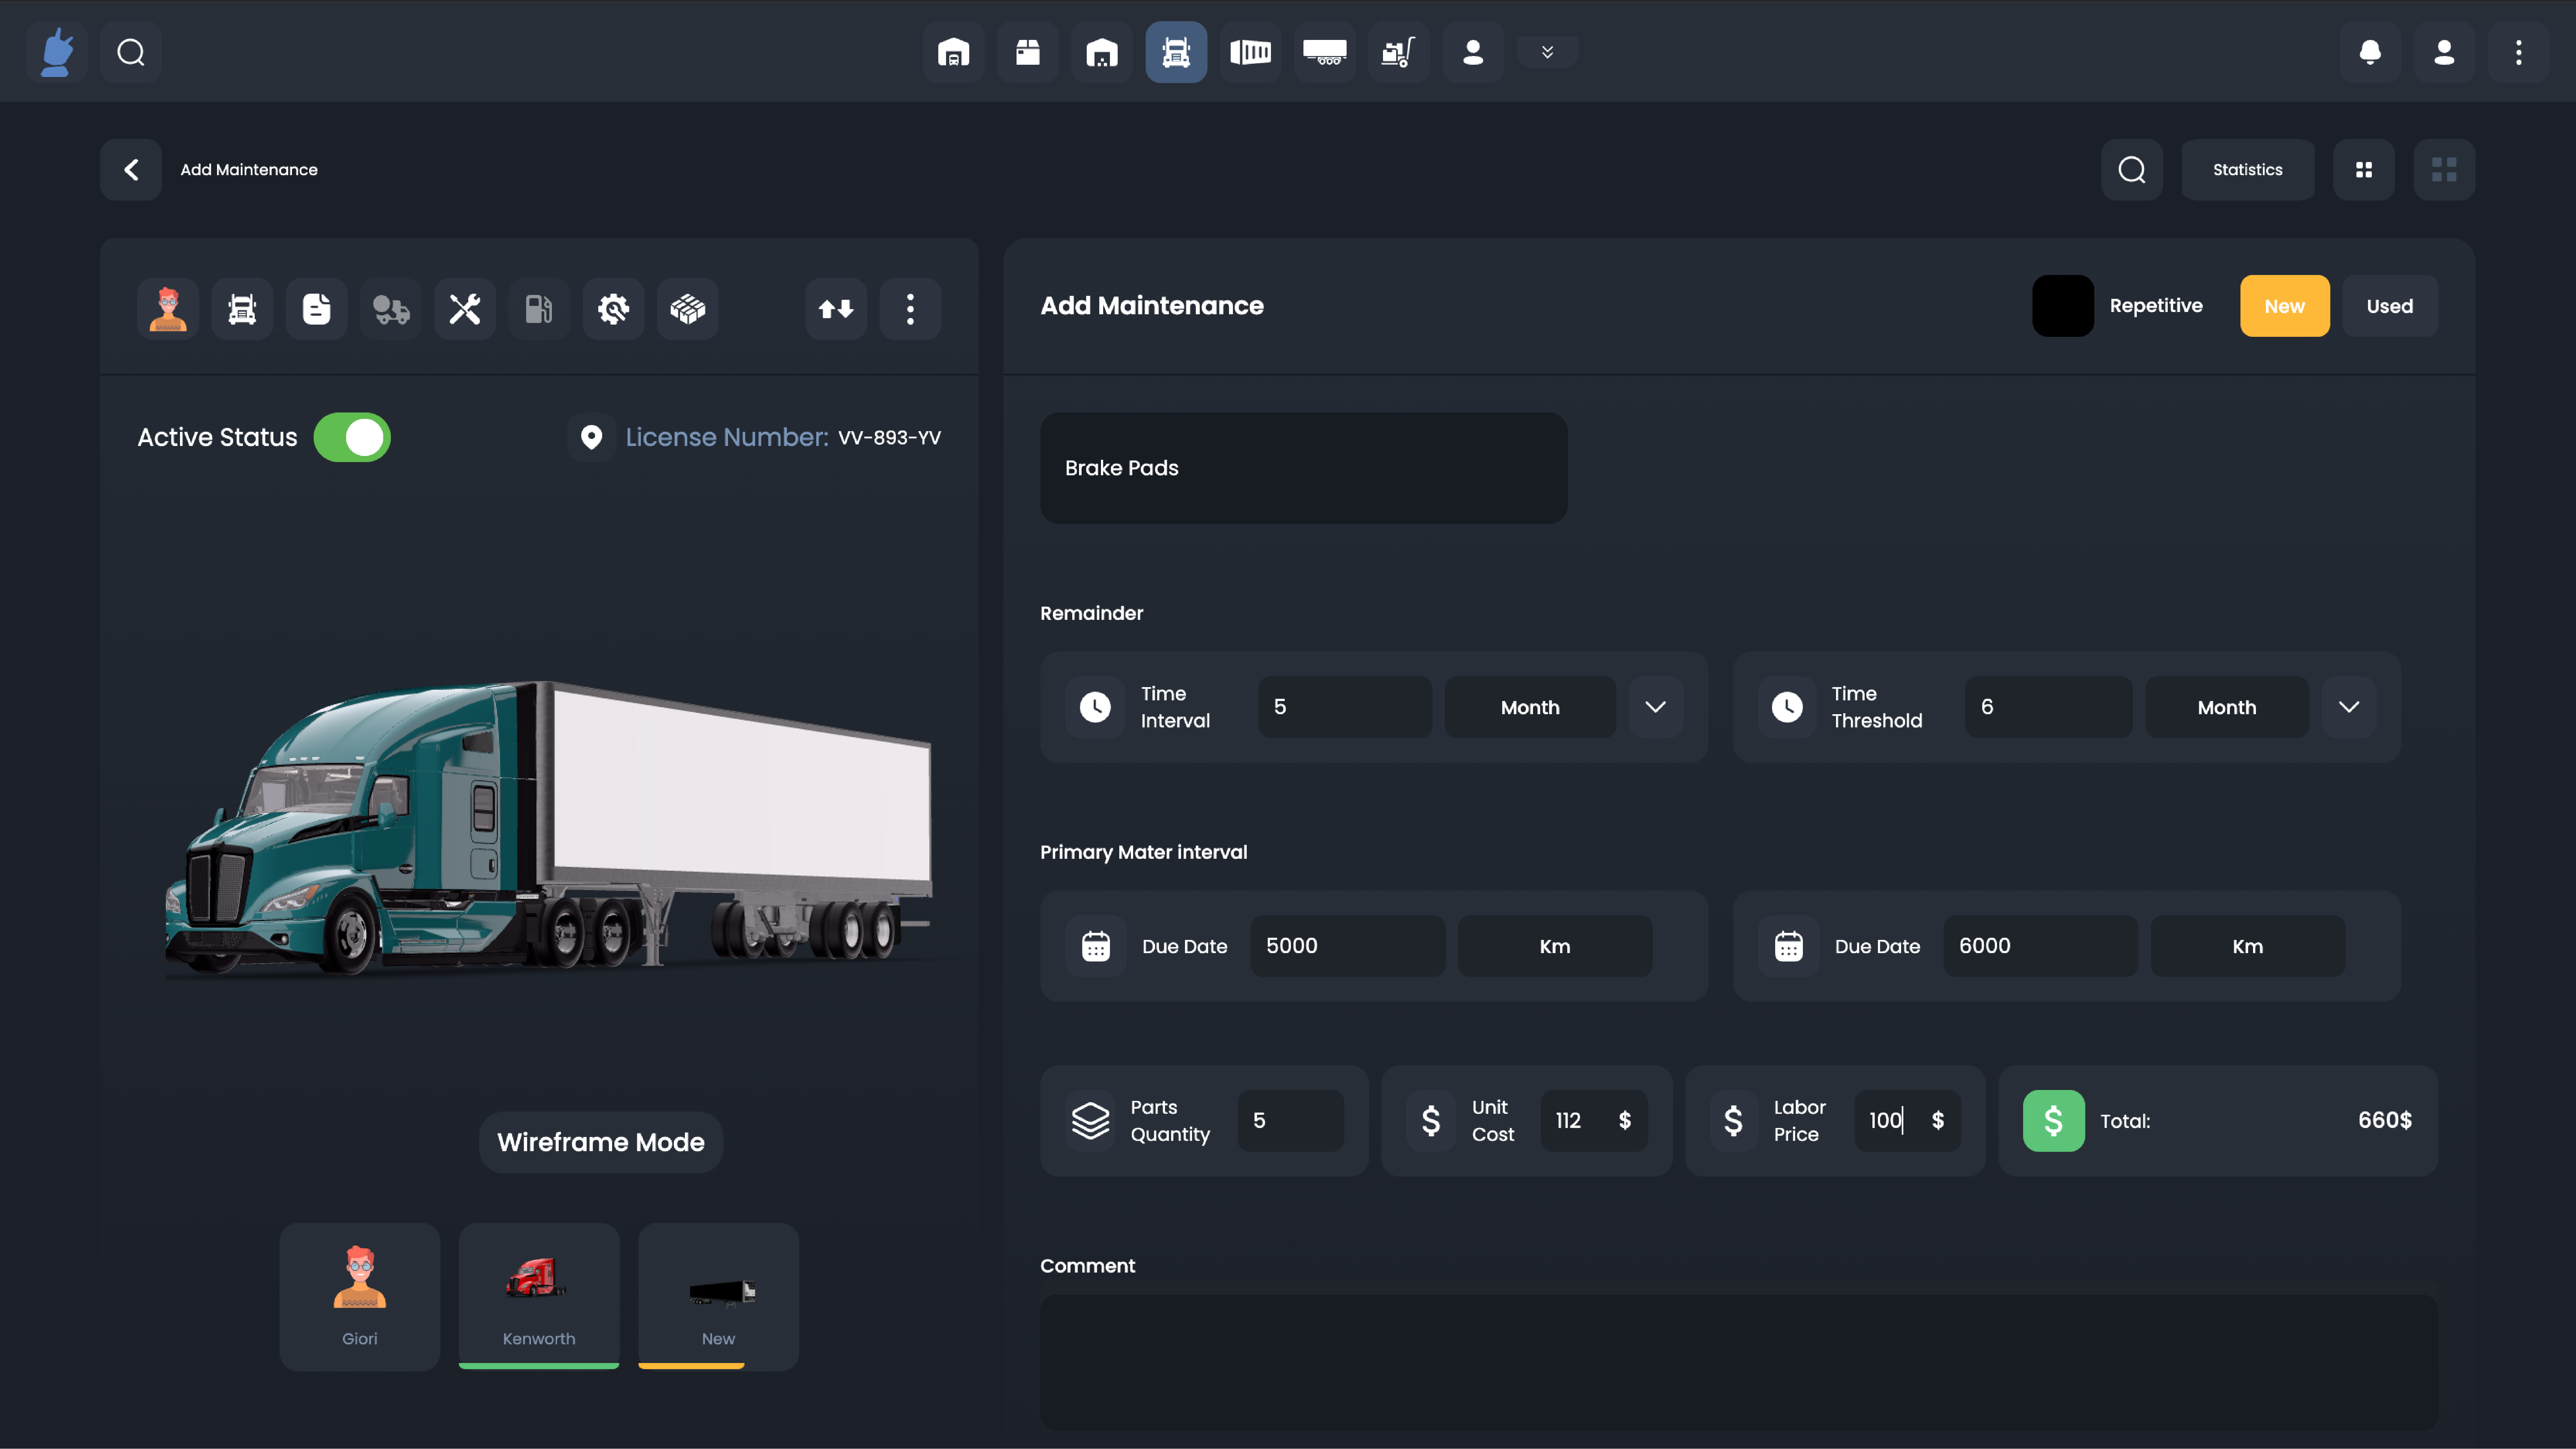Click the Time Interval clock icon
Image resolution: width=2576 pixels, height=1449 pixels.
1095,707
